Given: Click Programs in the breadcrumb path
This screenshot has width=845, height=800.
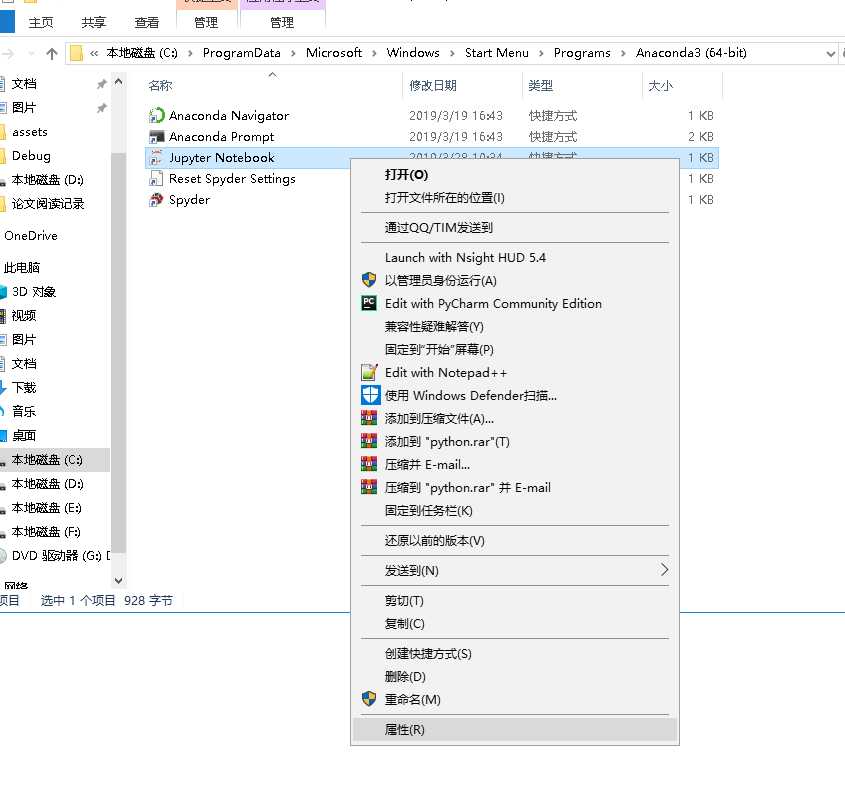Looking at the screenshot, I should pos(582,53).
